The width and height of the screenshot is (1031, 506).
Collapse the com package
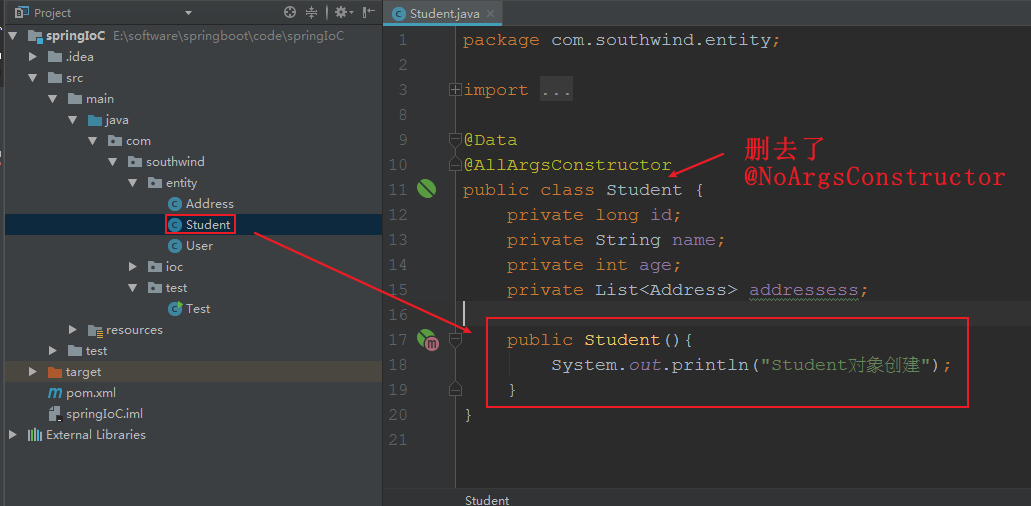pyautogui.click(x=93, y=141)
